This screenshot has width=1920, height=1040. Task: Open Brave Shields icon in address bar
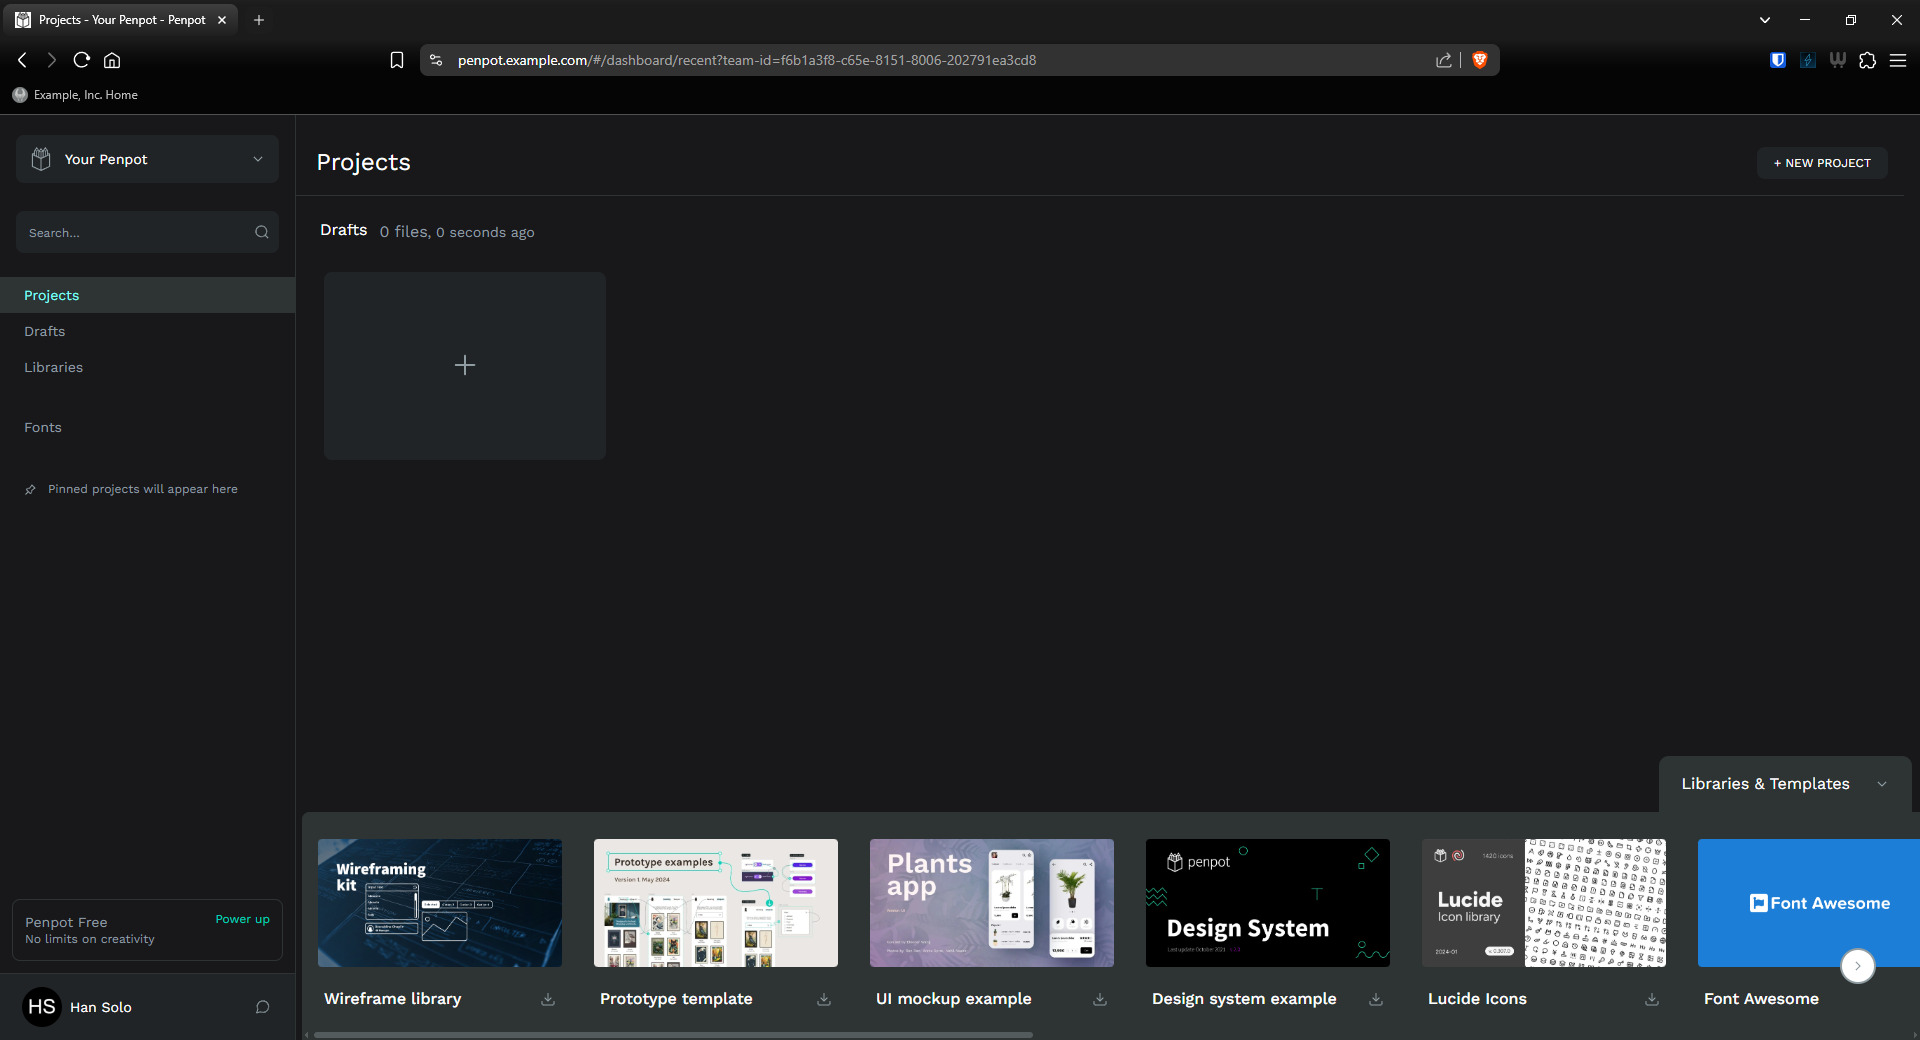(1480, 60)
